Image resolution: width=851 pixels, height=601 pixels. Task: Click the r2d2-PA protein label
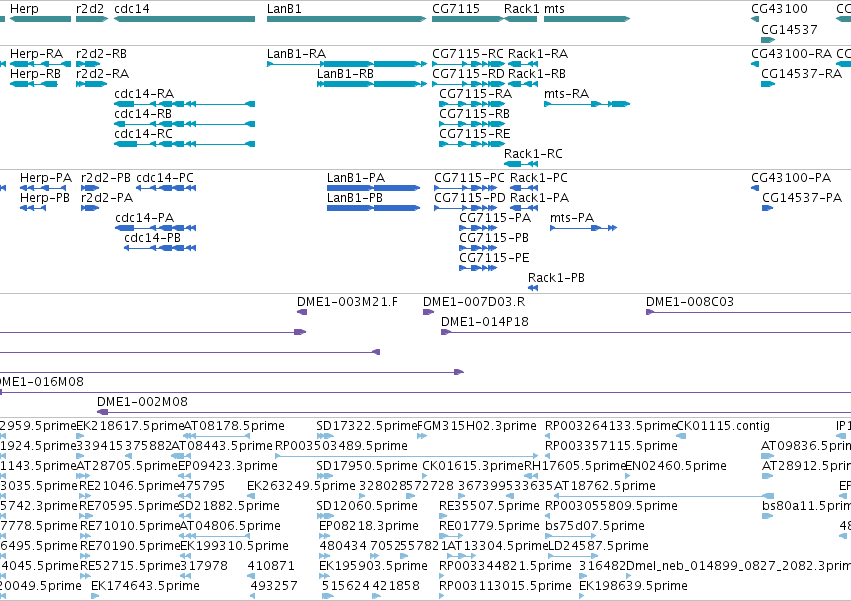coord(107,198)
